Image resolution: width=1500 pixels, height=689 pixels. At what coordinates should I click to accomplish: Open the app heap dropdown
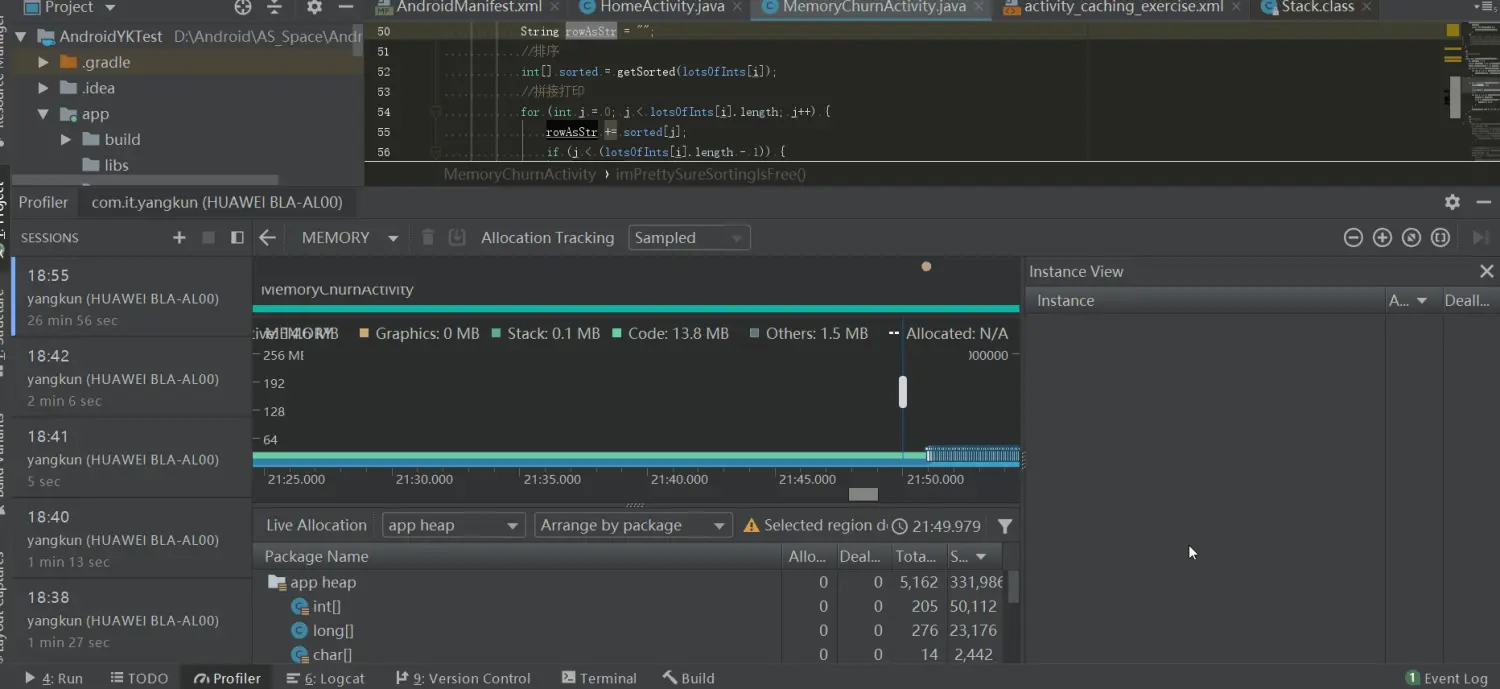(x=453, y=525)
